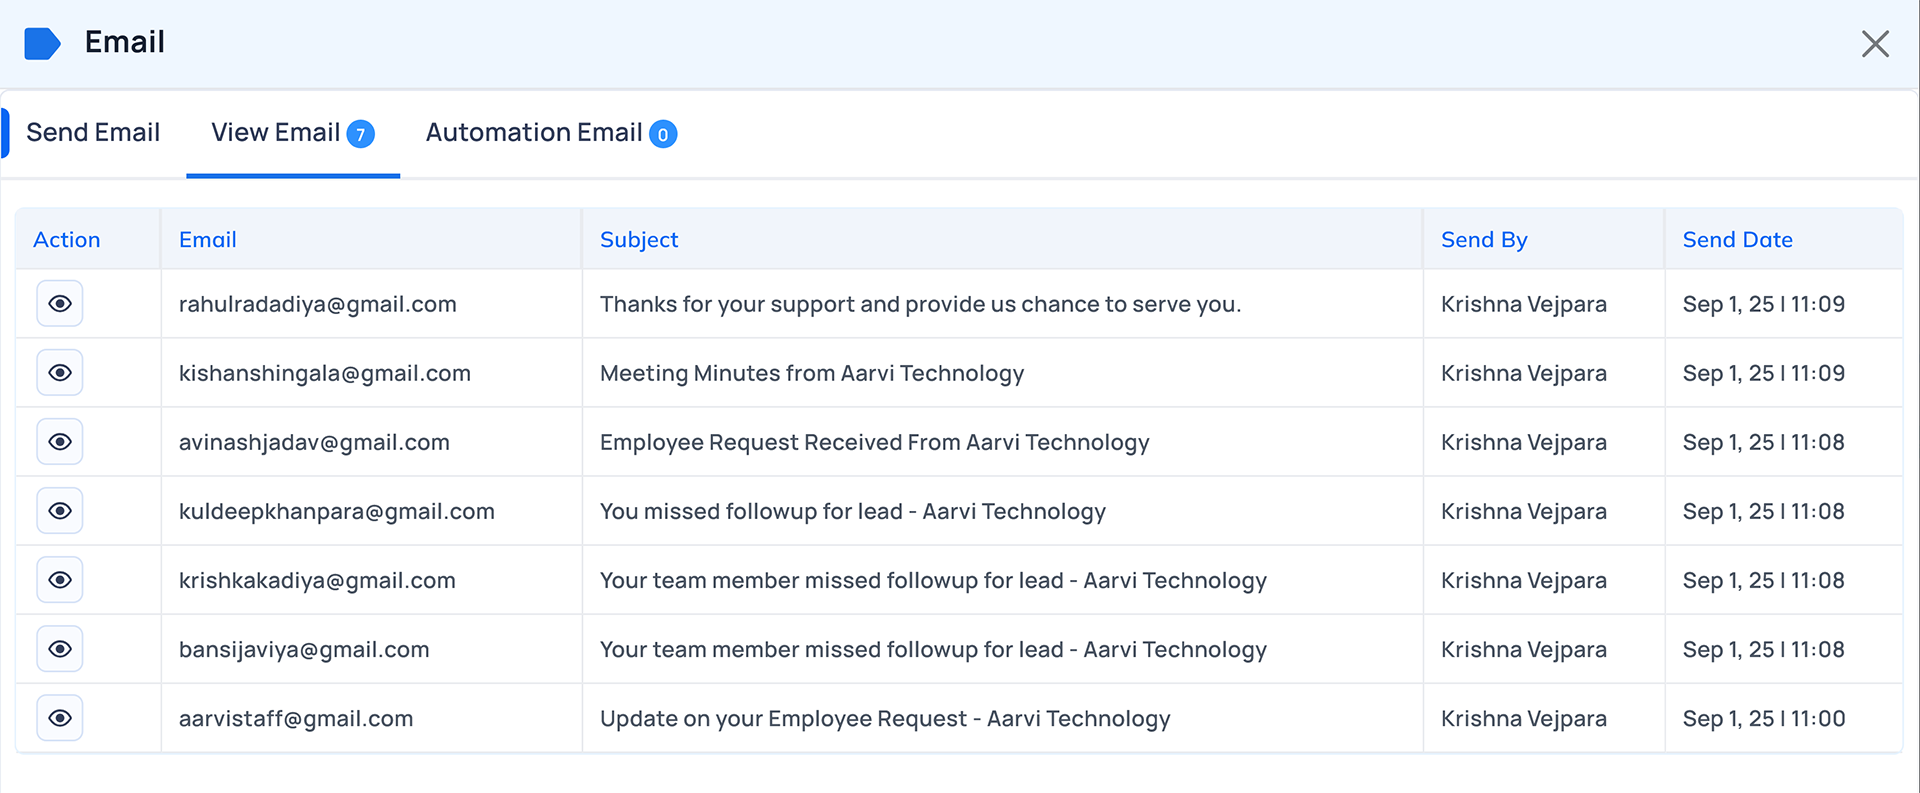Click the Update on your Employee Request subject

[884, 718]
